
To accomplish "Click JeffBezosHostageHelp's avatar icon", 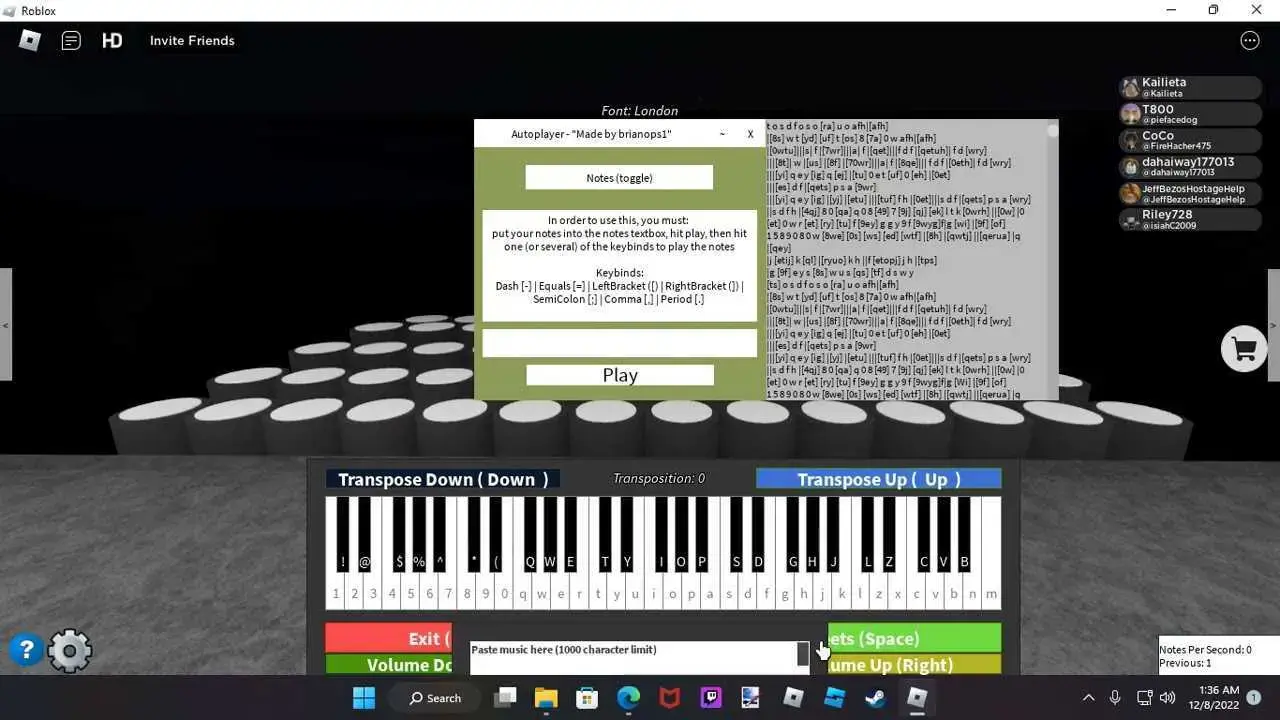I will (1130, 193).
